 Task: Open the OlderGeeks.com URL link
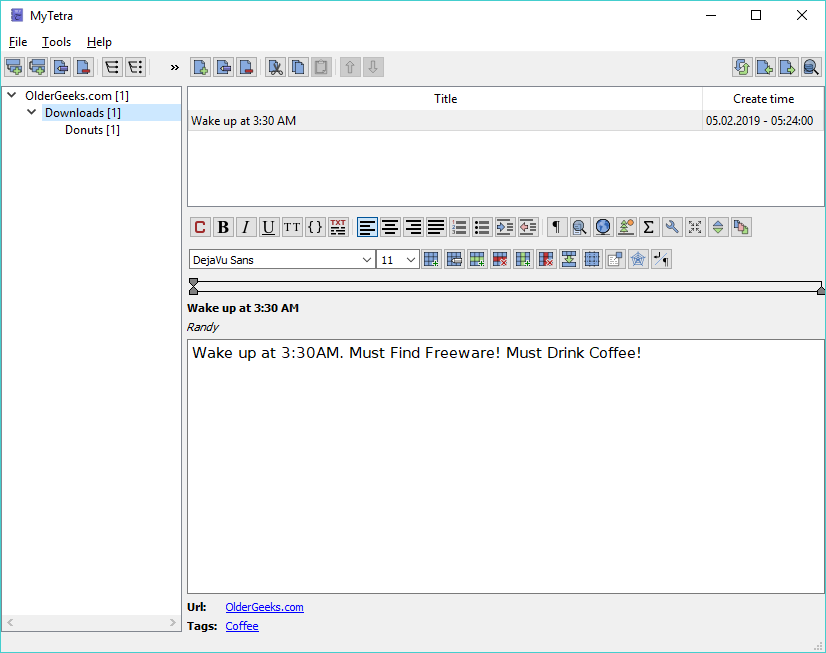pos(264,607)
